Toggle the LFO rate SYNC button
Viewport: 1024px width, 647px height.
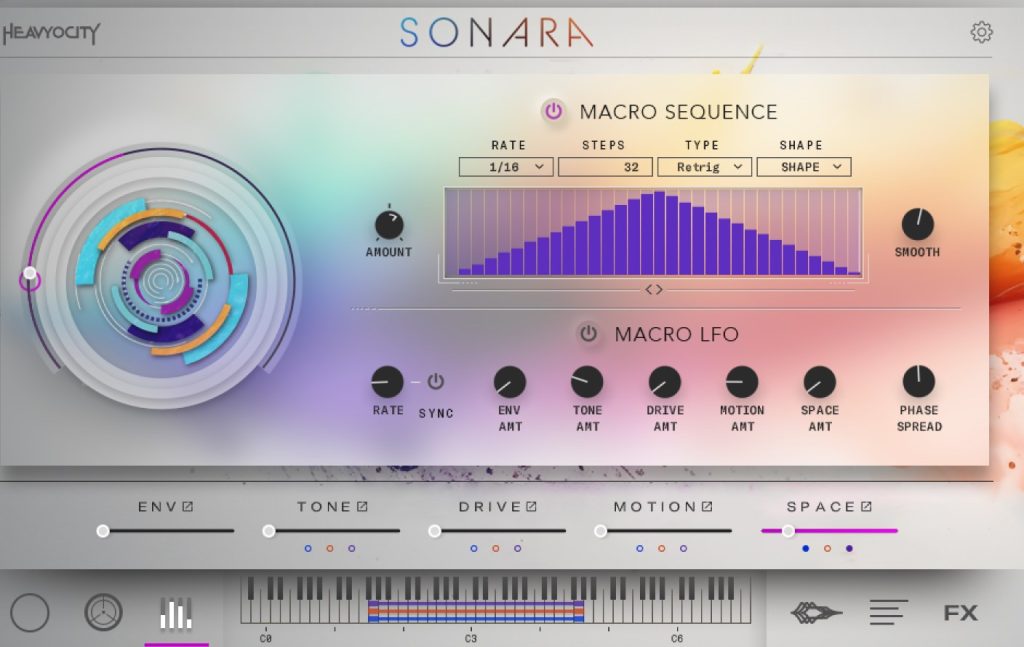point(436,382)
